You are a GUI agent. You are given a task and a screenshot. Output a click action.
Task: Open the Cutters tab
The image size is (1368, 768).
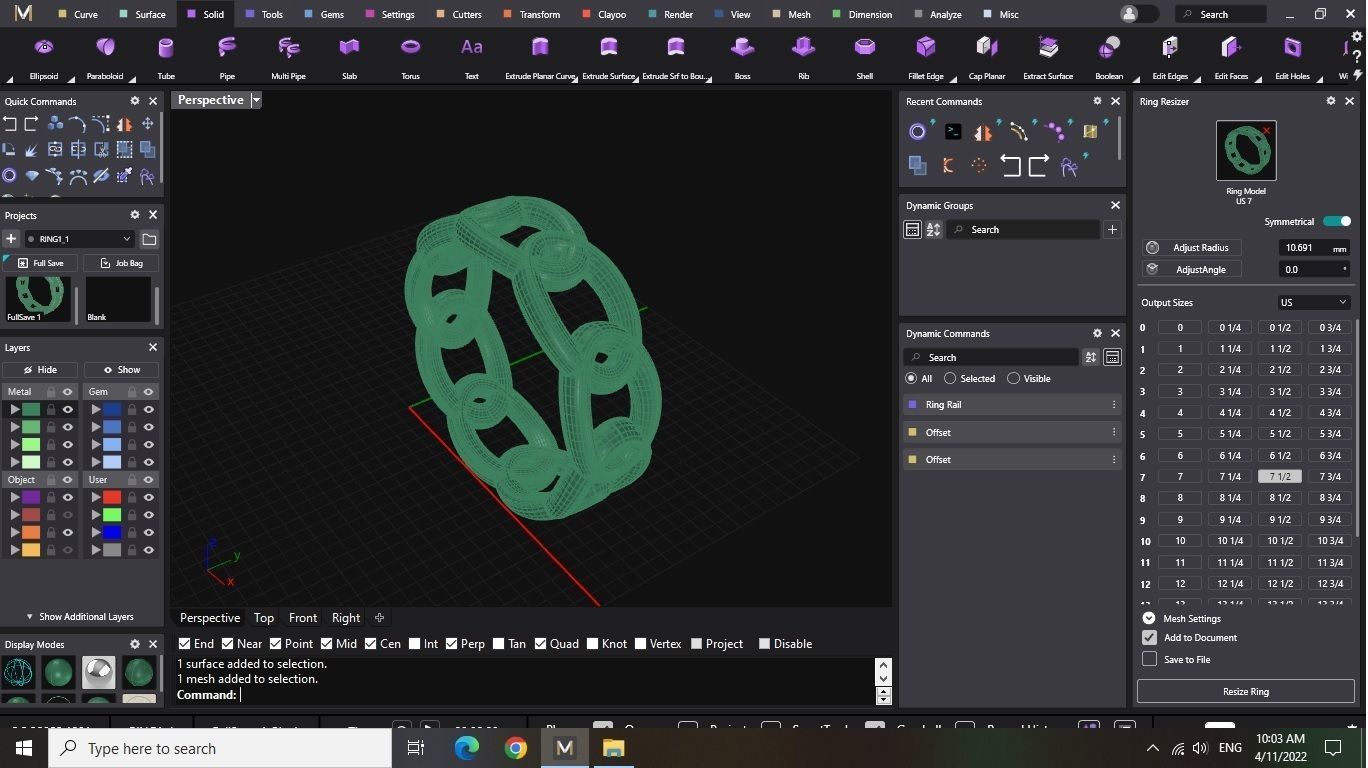pyautogui.click(x=460, y=14)
